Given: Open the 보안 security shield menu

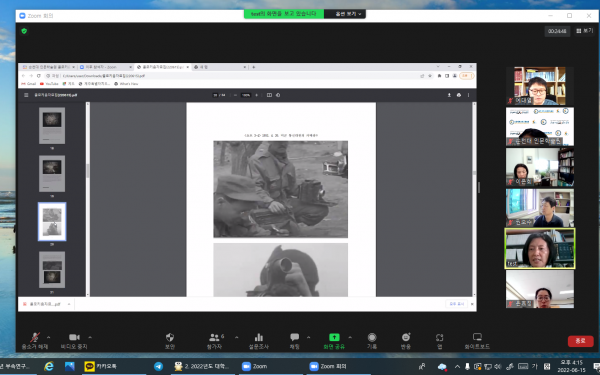Looking at the screenshot, I should [170, 341].
